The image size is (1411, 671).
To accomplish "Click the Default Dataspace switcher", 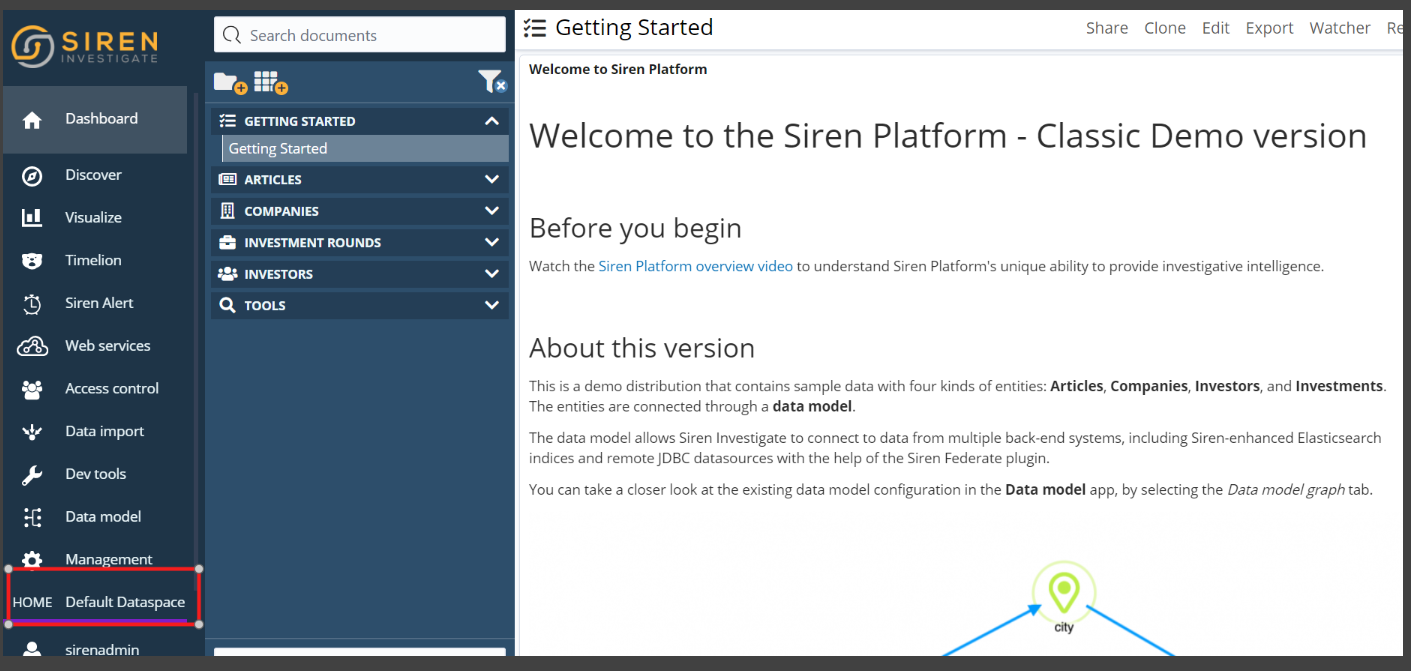I will (104, 602).
